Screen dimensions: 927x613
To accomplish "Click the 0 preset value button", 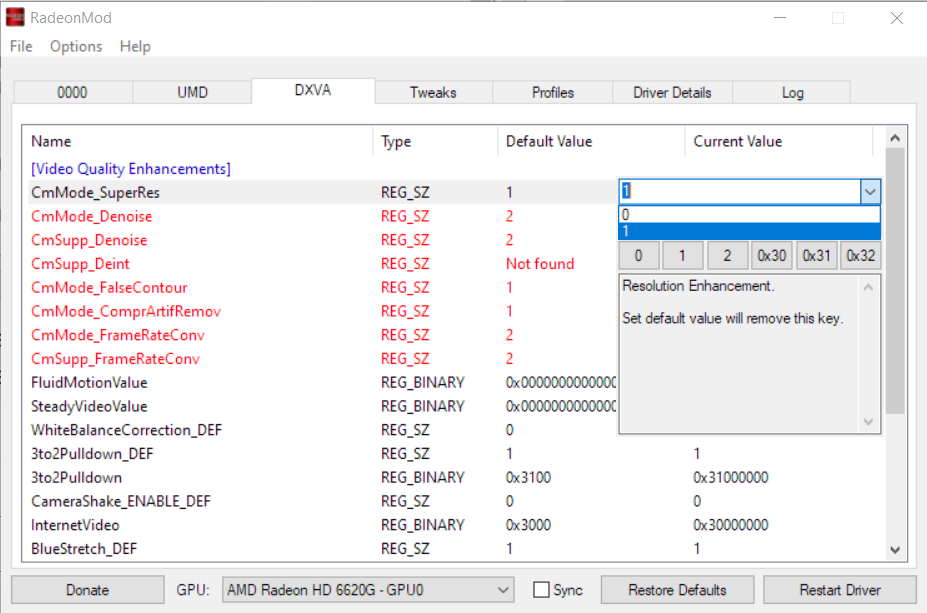I will click(638, 255).
